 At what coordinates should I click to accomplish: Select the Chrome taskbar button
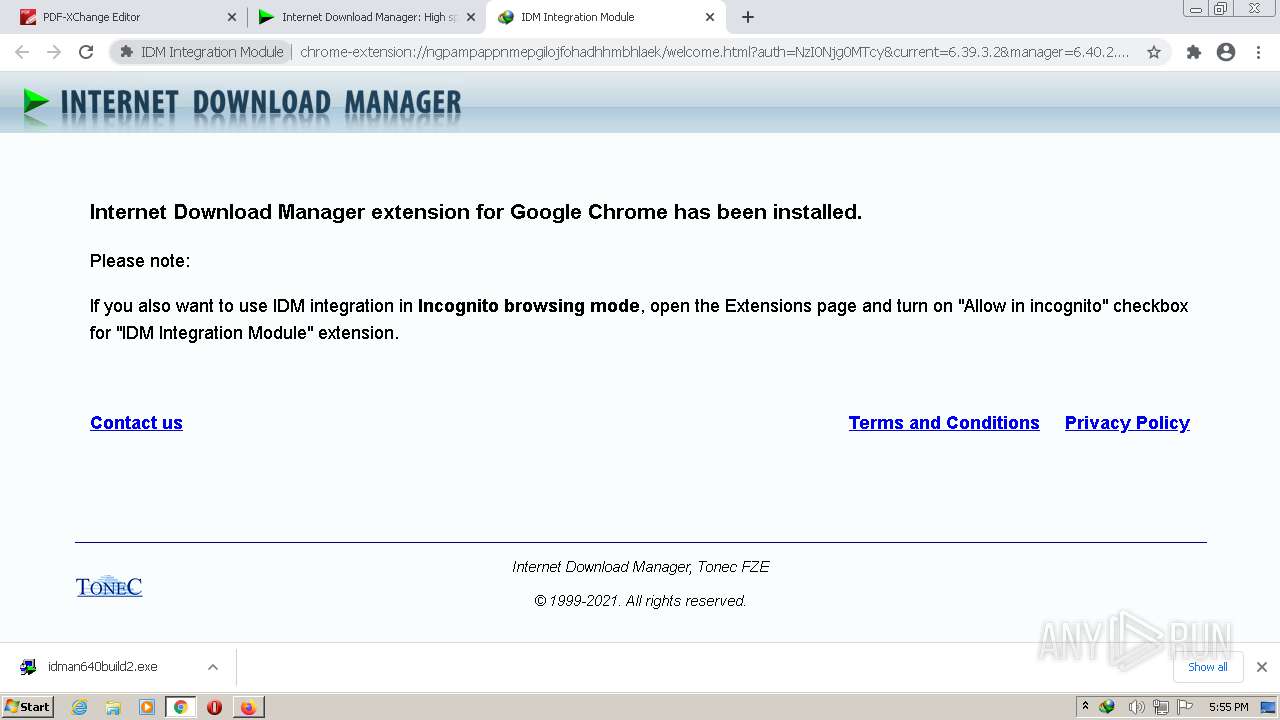180,707
